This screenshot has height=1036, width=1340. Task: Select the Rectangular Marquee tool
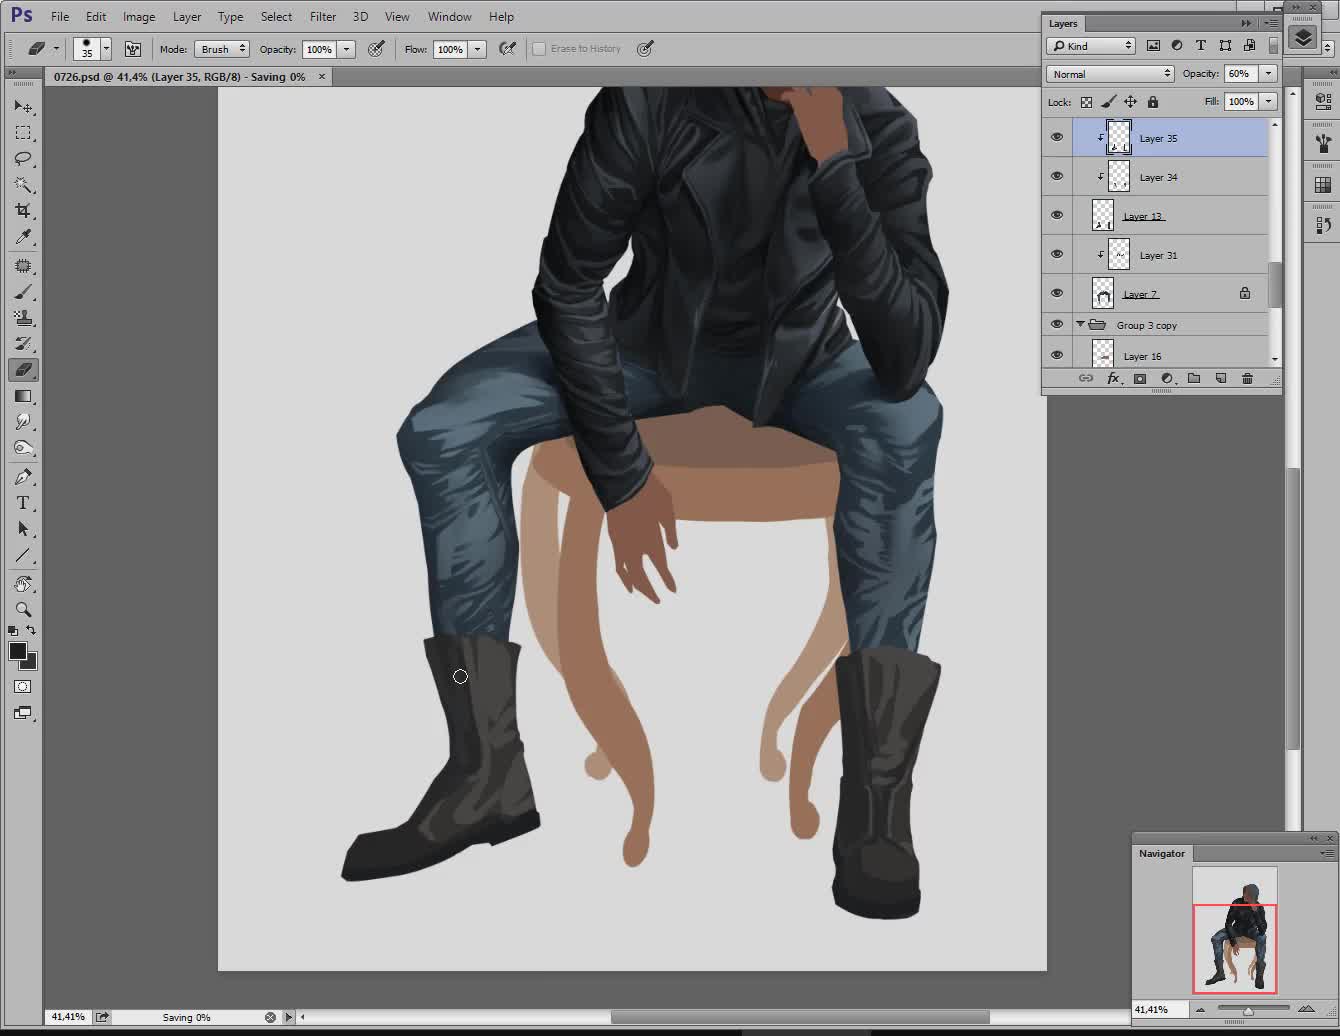point(23,133)
